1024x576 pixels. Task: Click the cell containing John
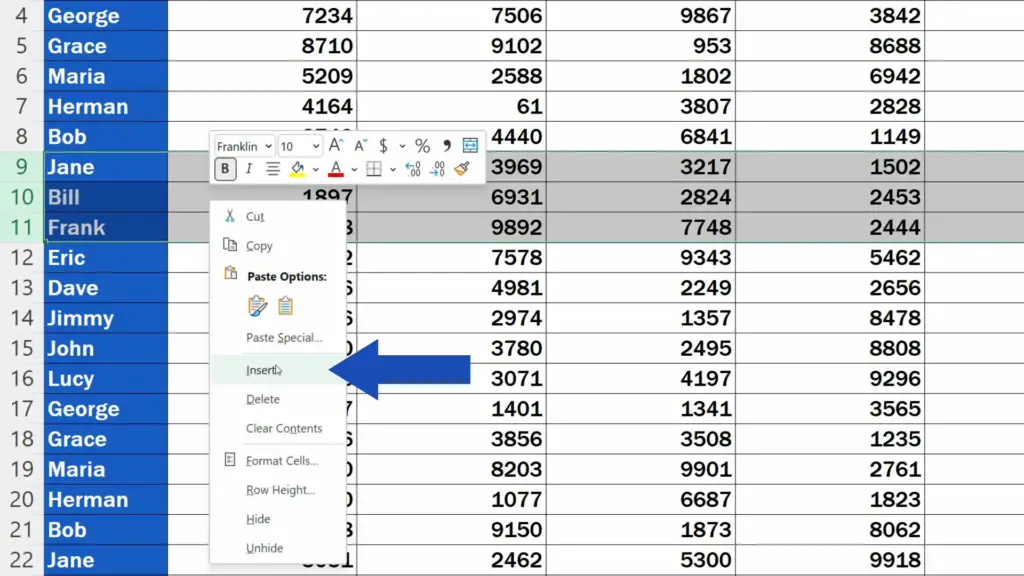(x=106, y=348)
